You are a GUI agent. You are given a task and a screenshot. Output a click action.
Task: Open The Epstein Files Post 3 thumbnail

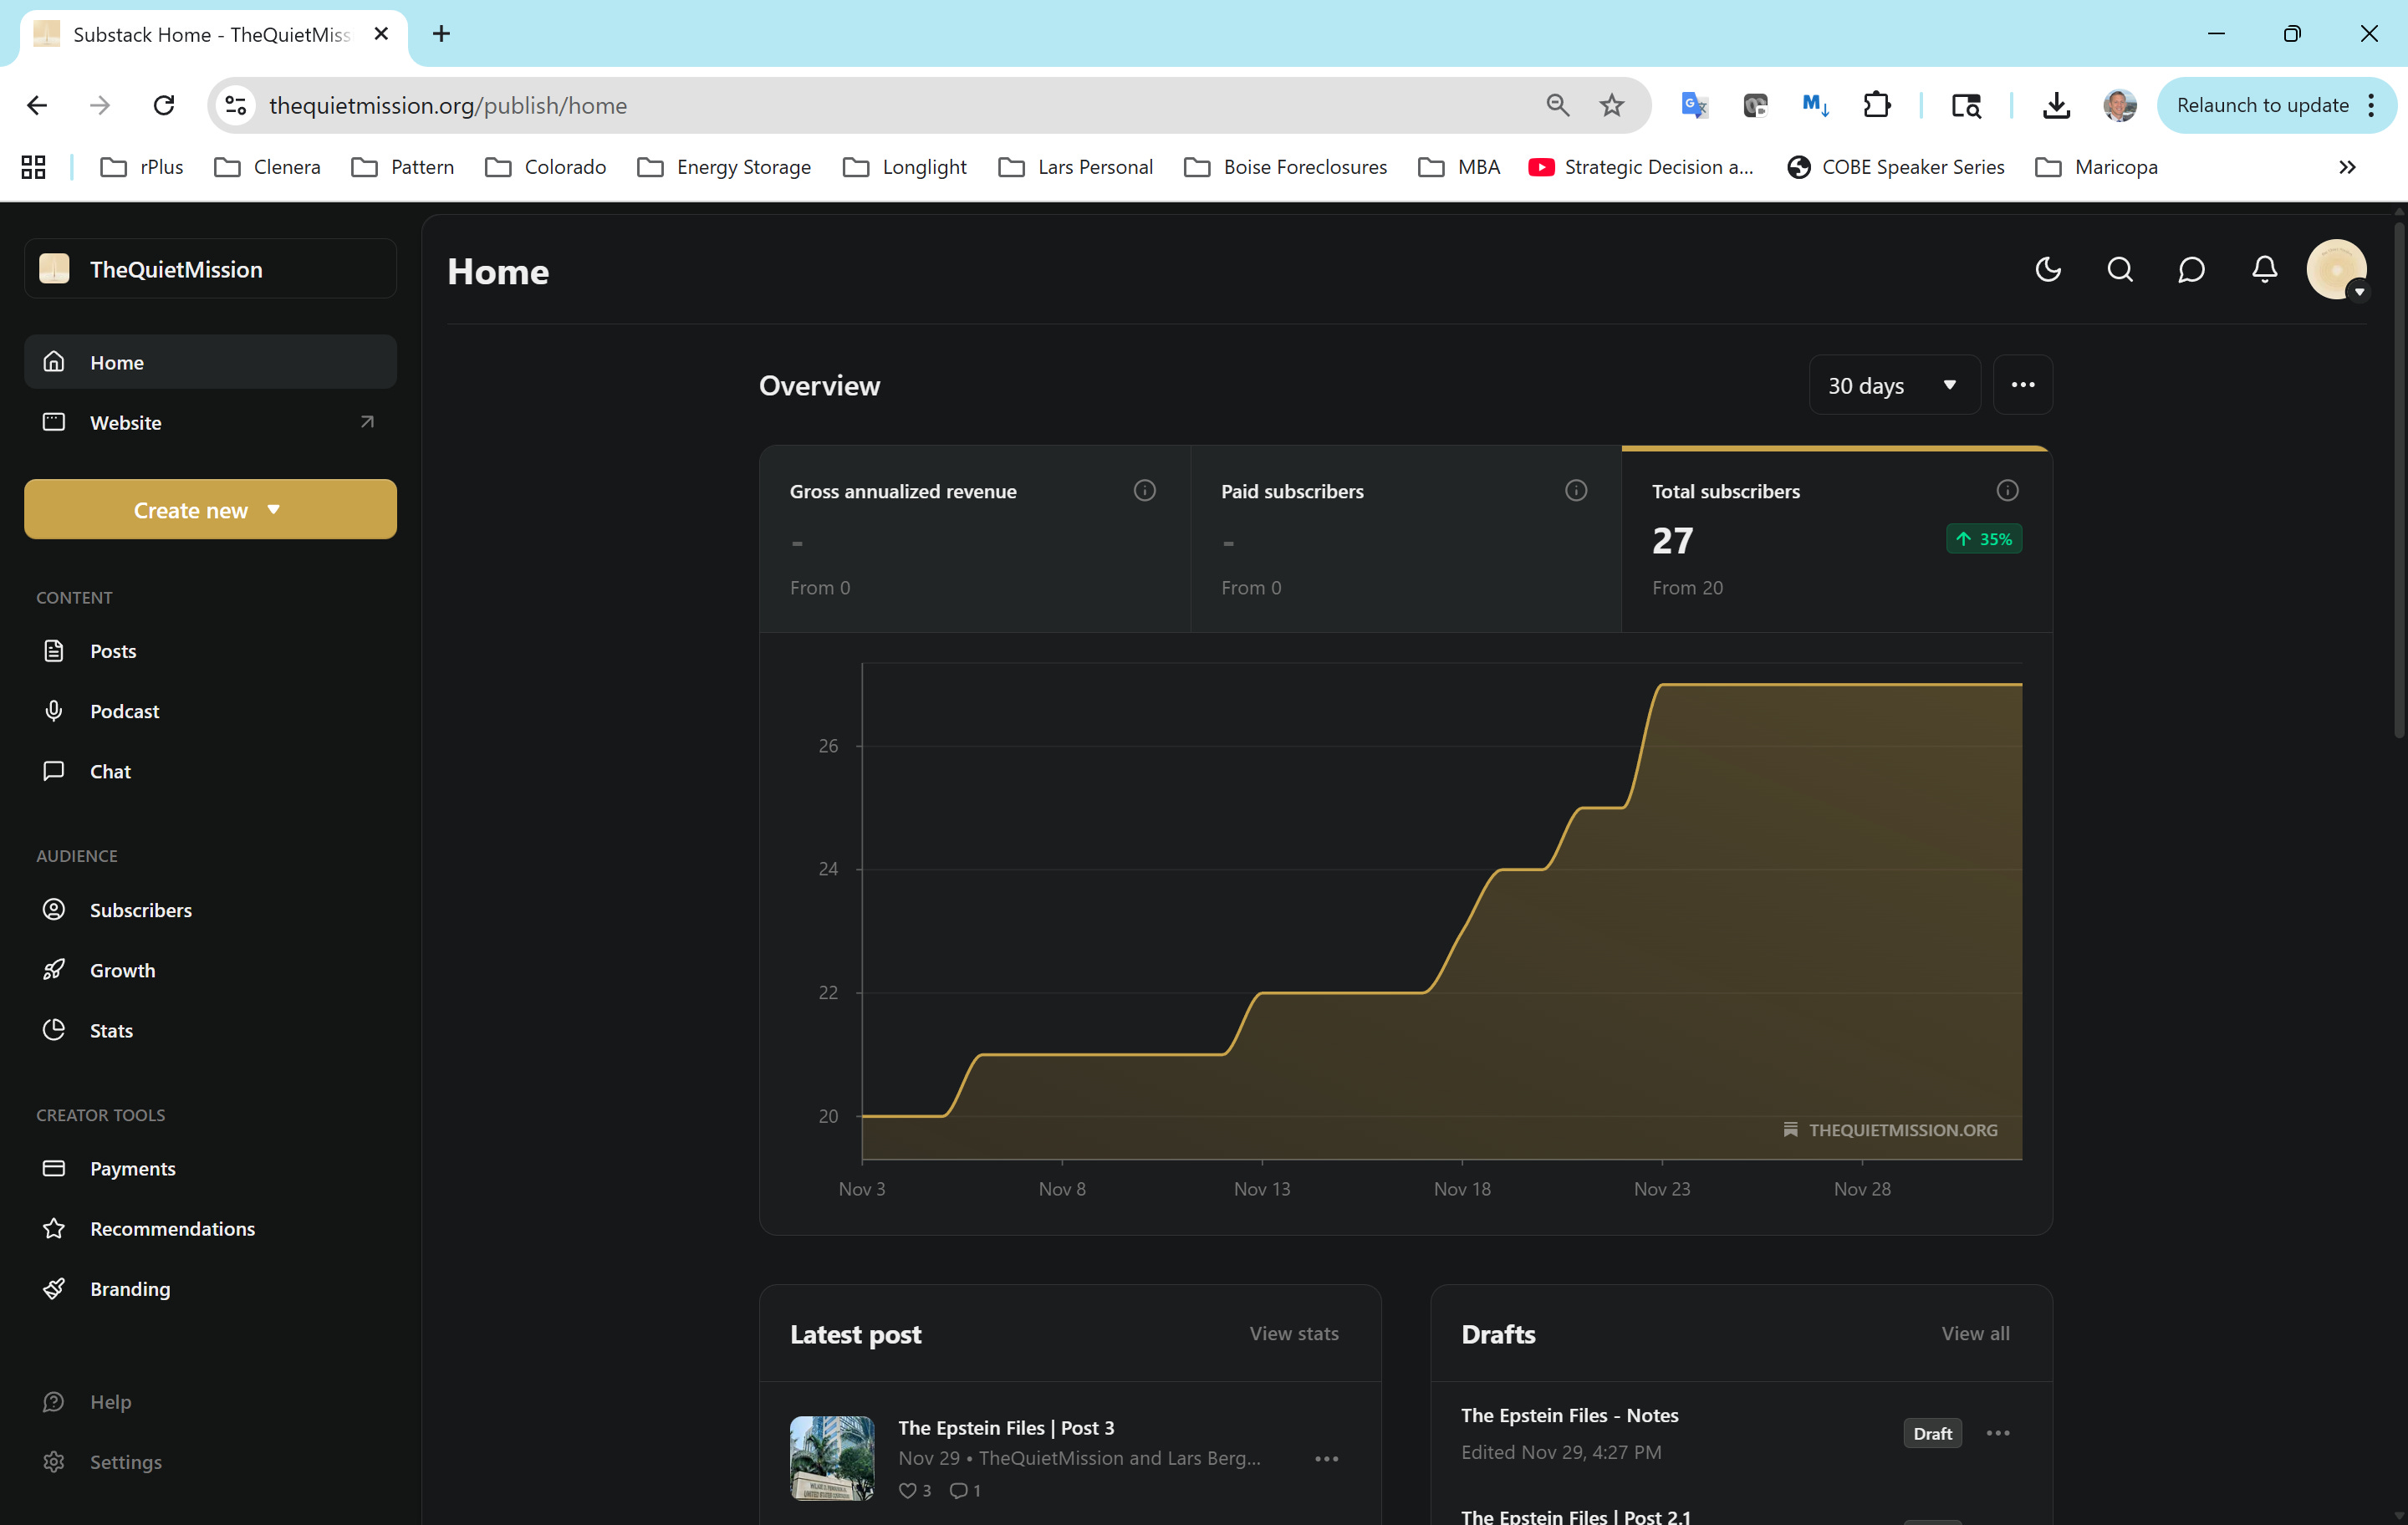click(832, 1457)
